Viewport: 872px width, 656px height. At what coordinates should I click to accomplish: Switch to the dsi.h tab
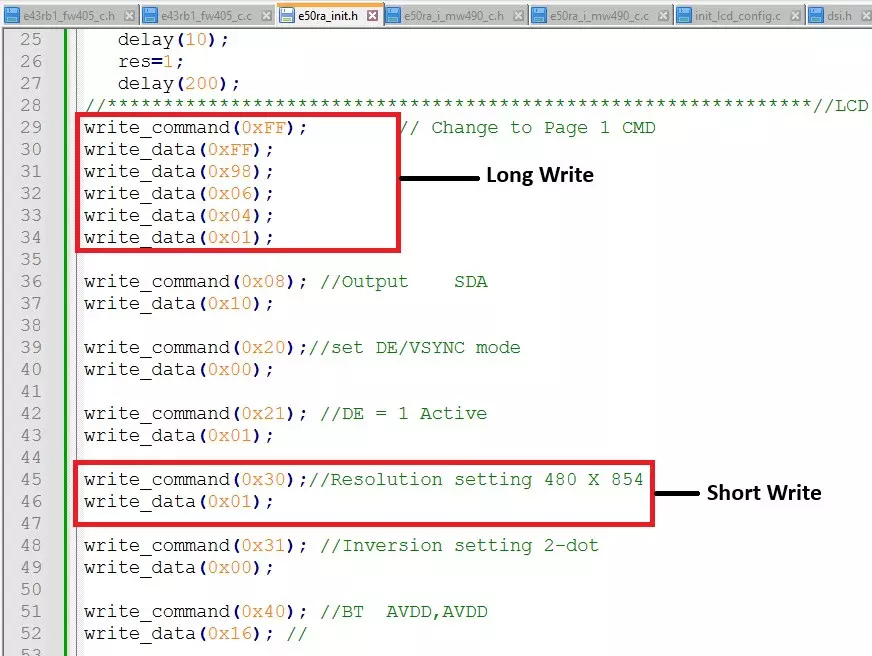(839, 15)
